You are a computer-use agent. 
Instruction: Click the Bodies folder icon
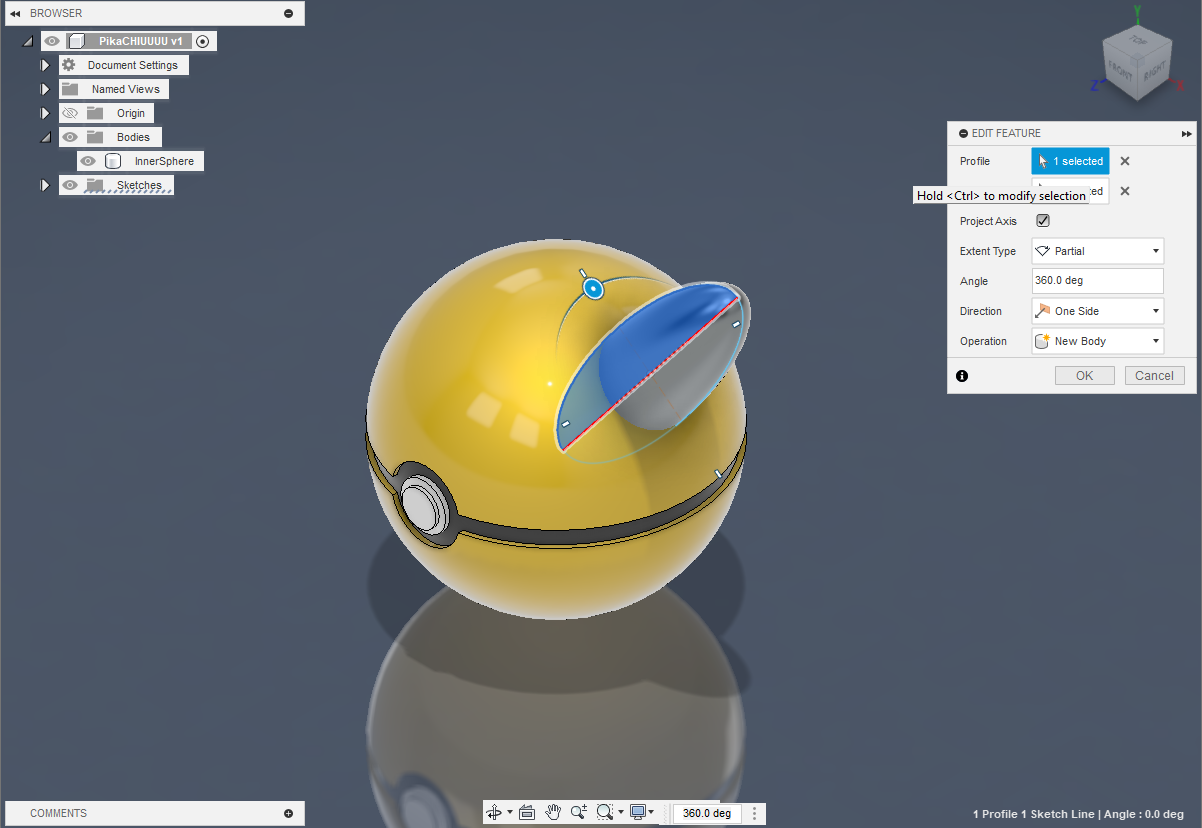point(95,137)
